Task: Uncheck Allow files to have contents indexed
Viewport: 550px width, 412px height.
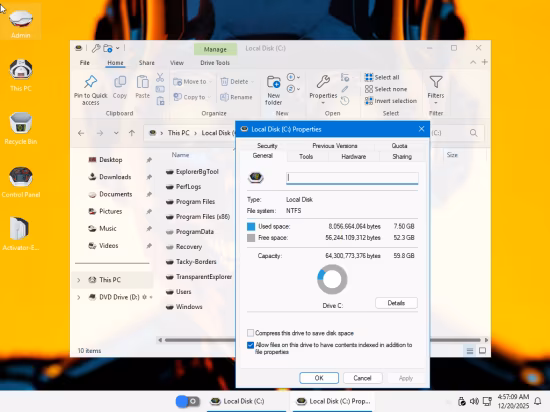Action: pyautogui.click(x=250, y=345)
